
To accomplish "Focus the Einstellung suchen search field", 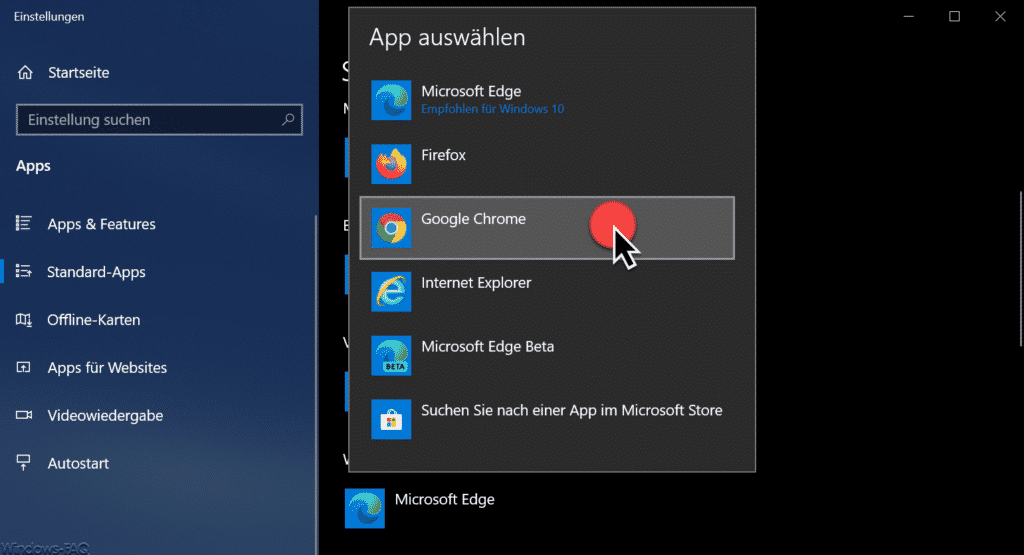I will pyautogui.click(x=159, y=119).
